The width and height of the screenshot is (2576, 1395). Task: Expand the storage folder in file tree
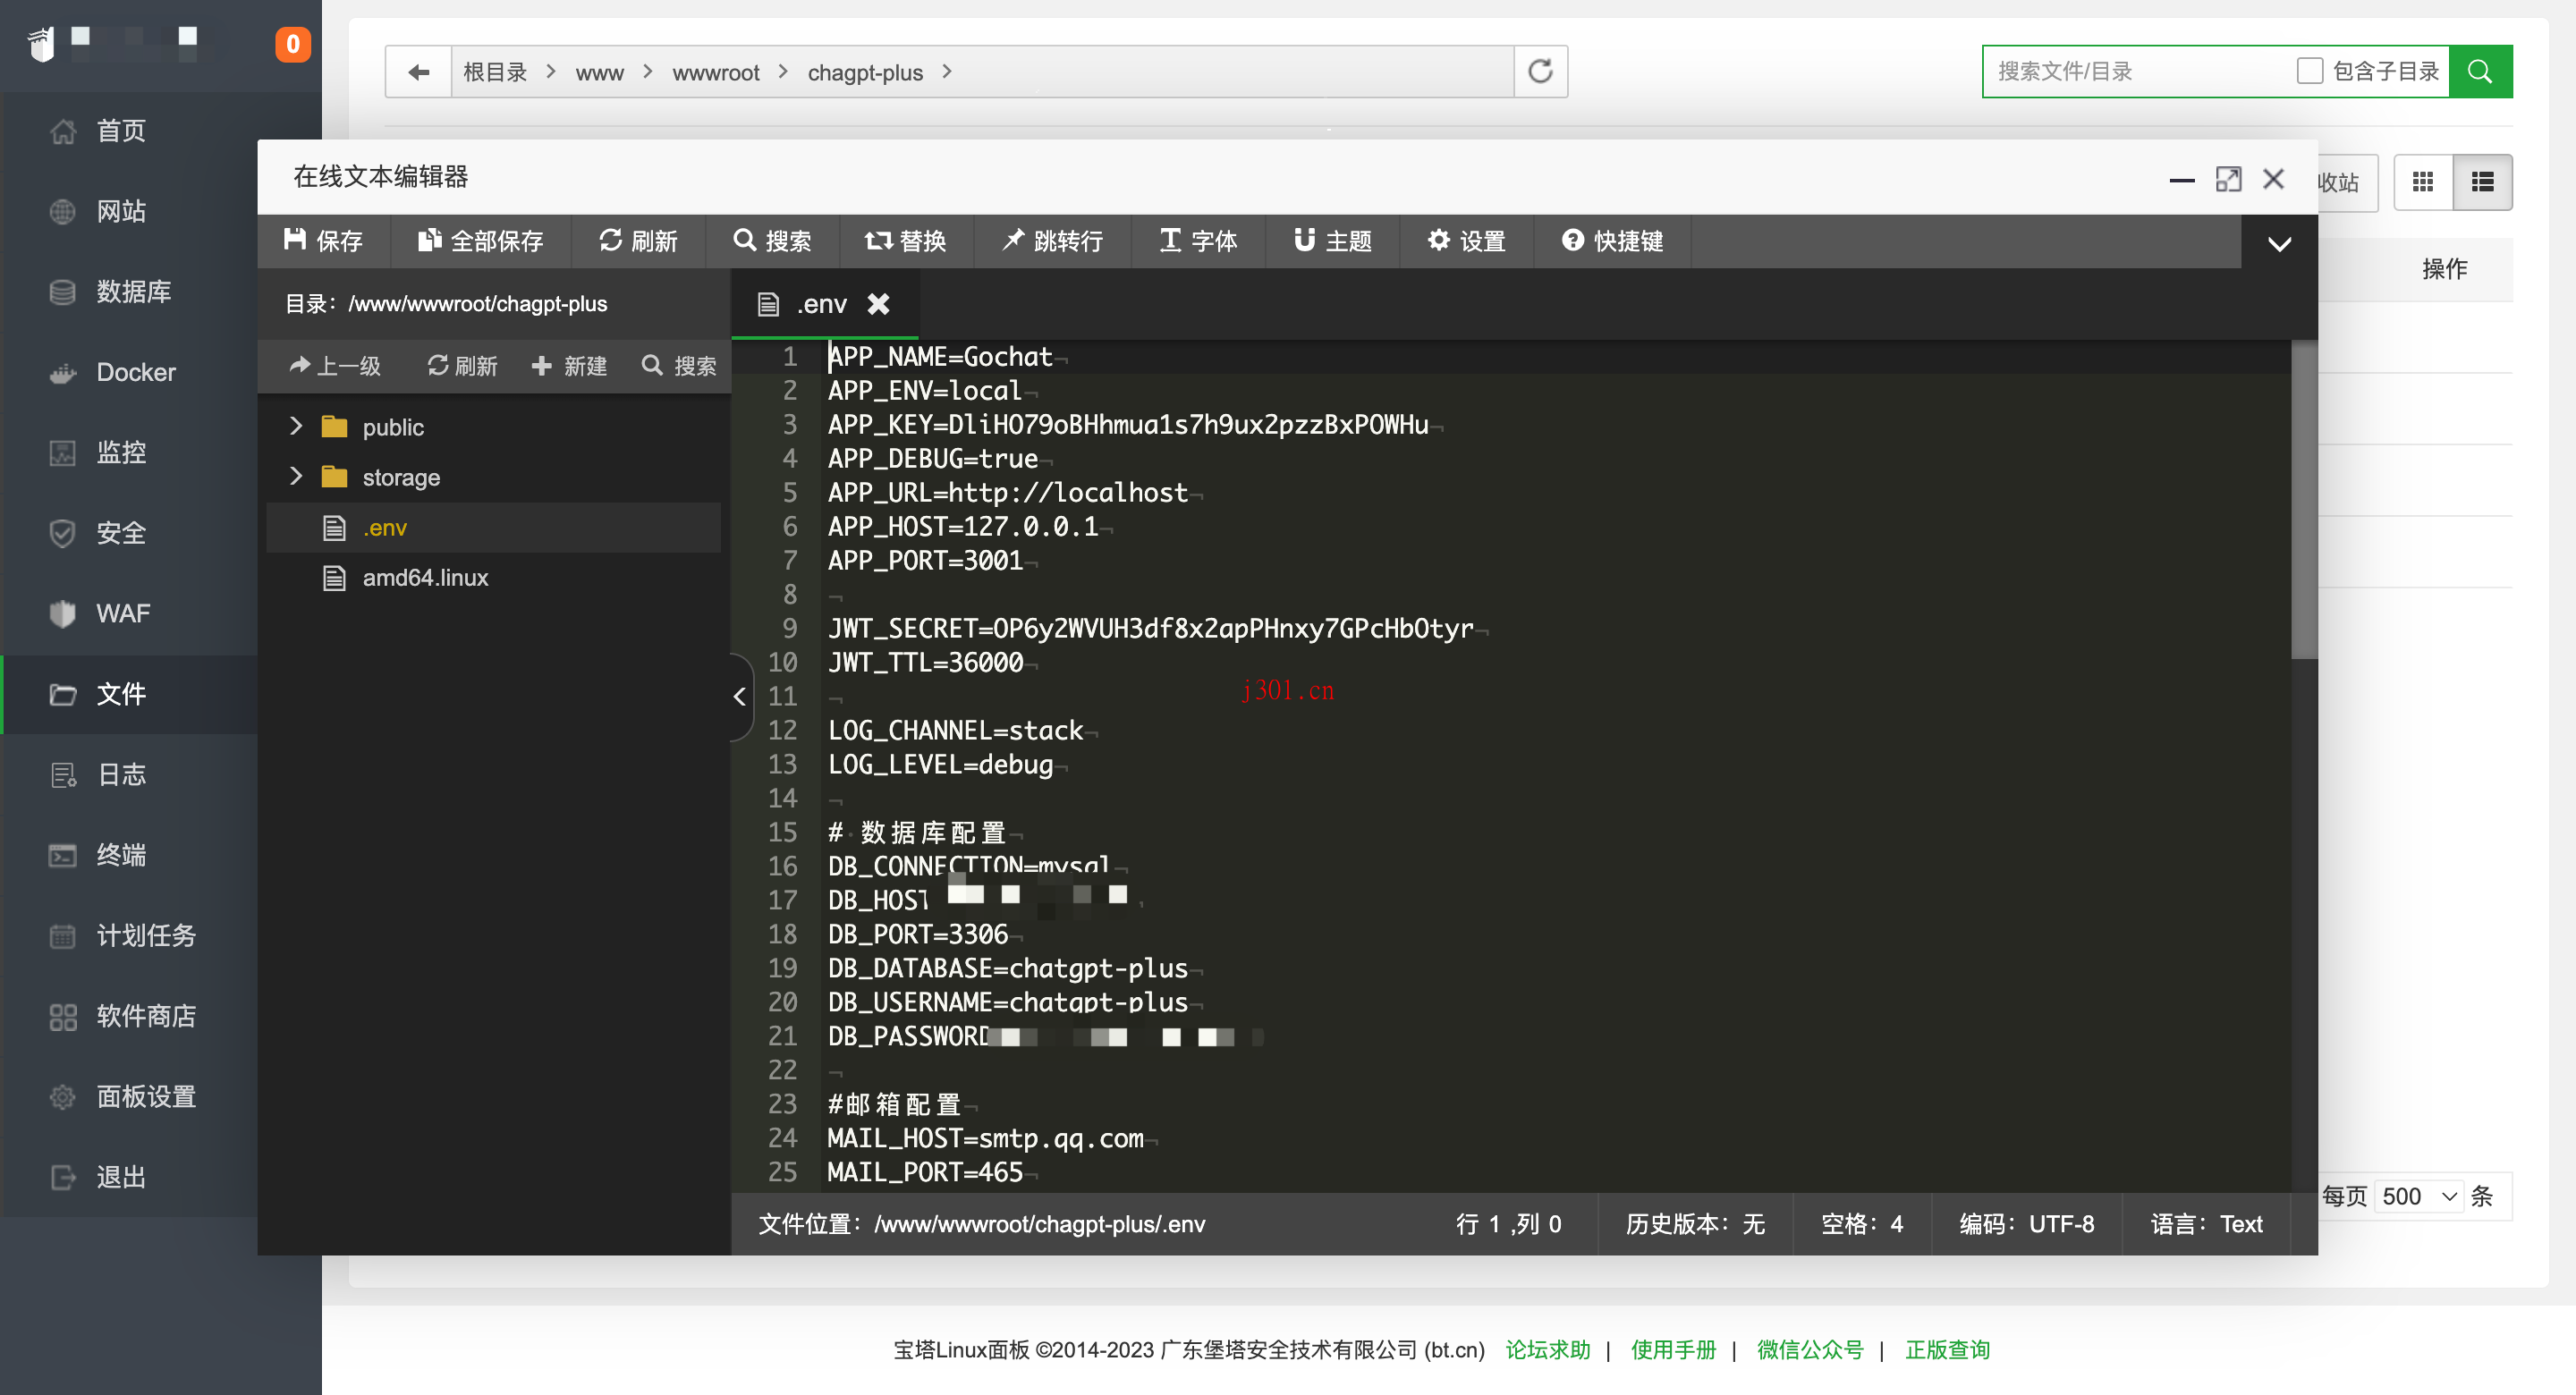pos(296,477)
